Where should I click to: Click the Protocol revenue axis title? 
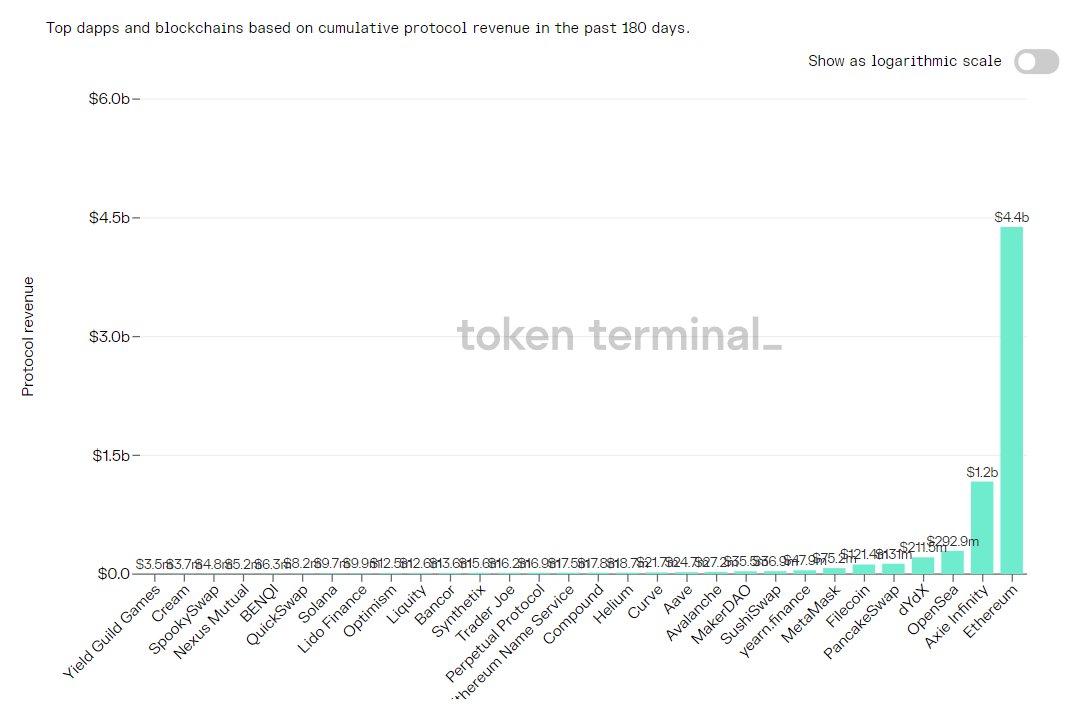(x=28, y=336)
